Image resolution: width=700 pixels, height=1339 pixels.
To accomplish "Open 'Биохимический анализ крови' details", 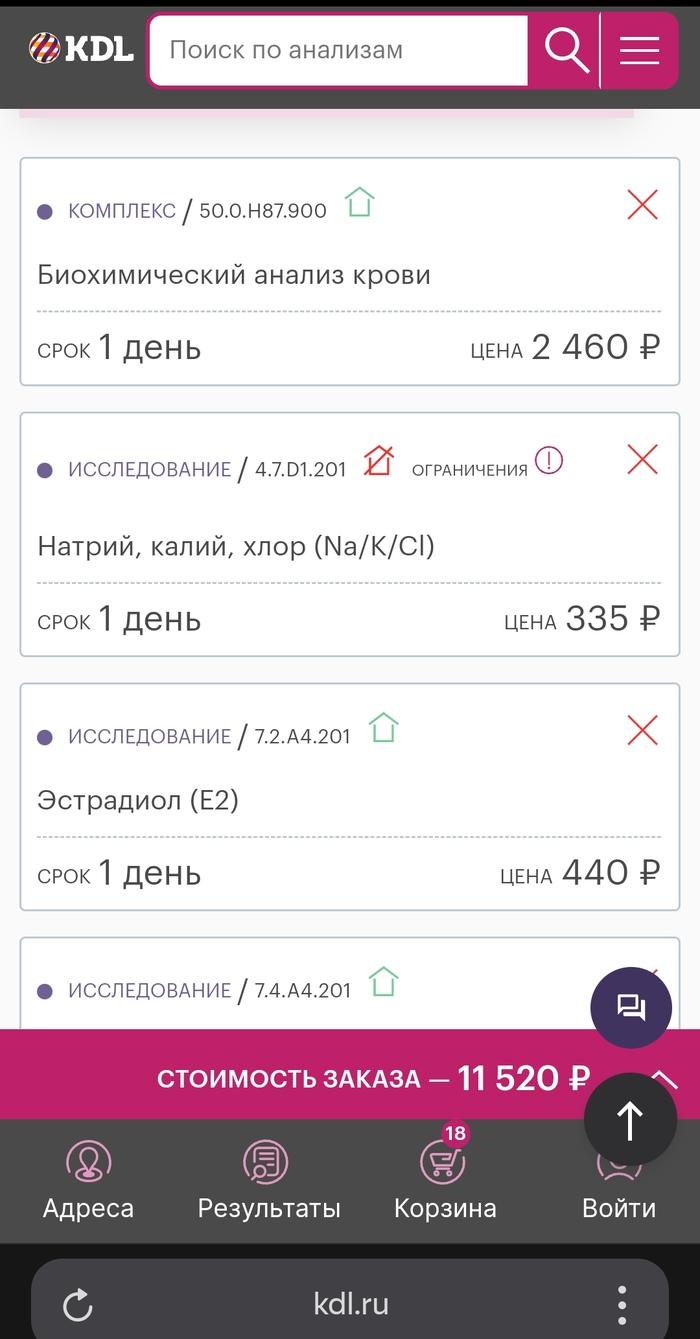I will (234, 275).
